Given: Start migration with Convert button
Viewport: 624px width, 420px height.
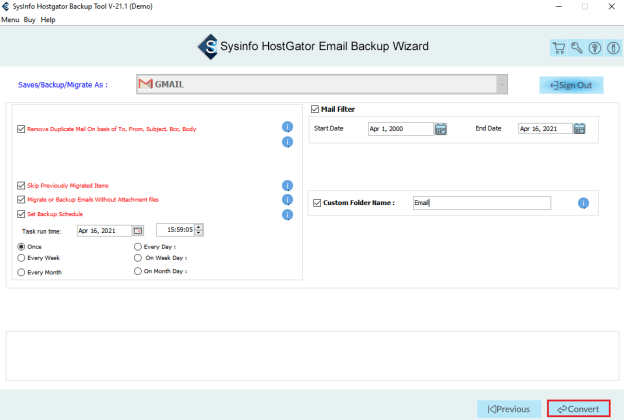Looking at the screenshot, I should [x=579, y=409].
